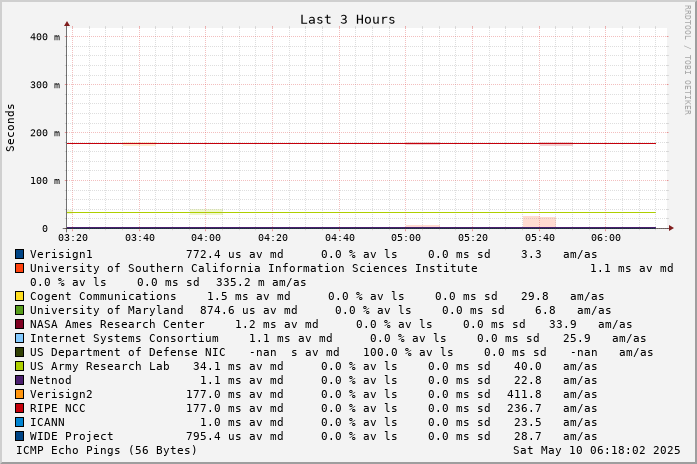The width and height of the screenshot is (697, 464).
Task: Click the "US Army Research Lab" legend label
Action: [x=100, y=366]
